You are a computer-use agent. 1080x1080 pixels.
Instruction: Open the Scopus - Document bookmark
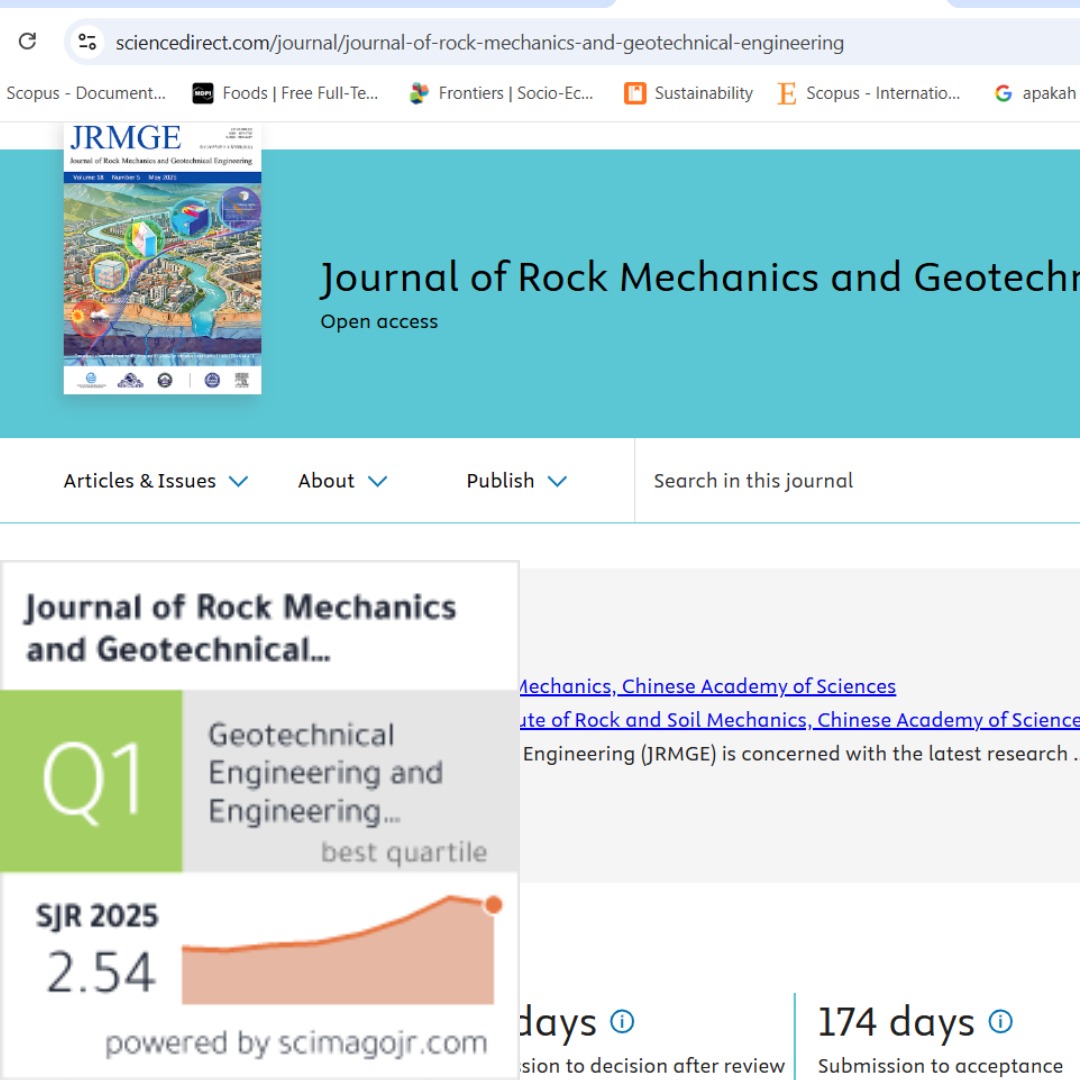pyautogui.click(x=85, y=93)
